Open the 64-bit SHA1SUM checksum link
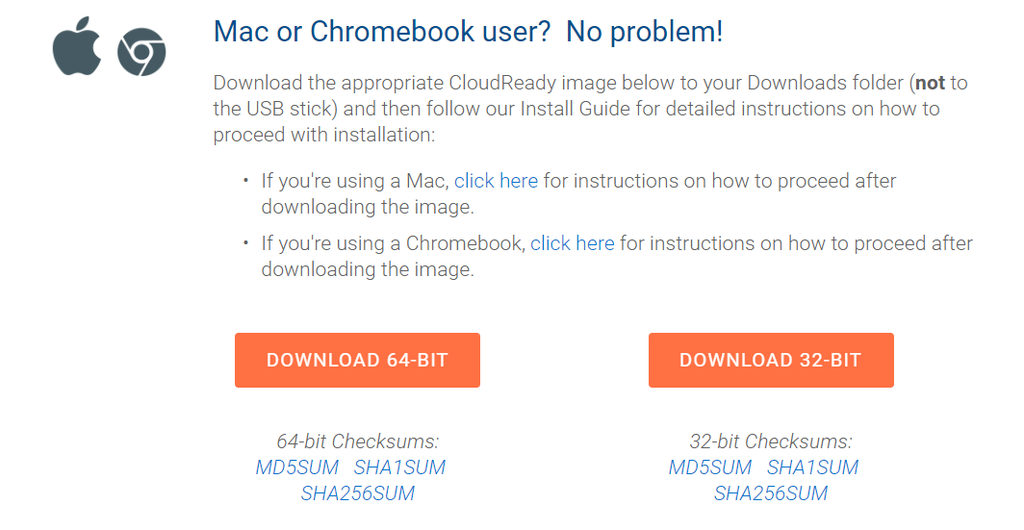Screen dimensions: 1024x530 click(400, 467)
